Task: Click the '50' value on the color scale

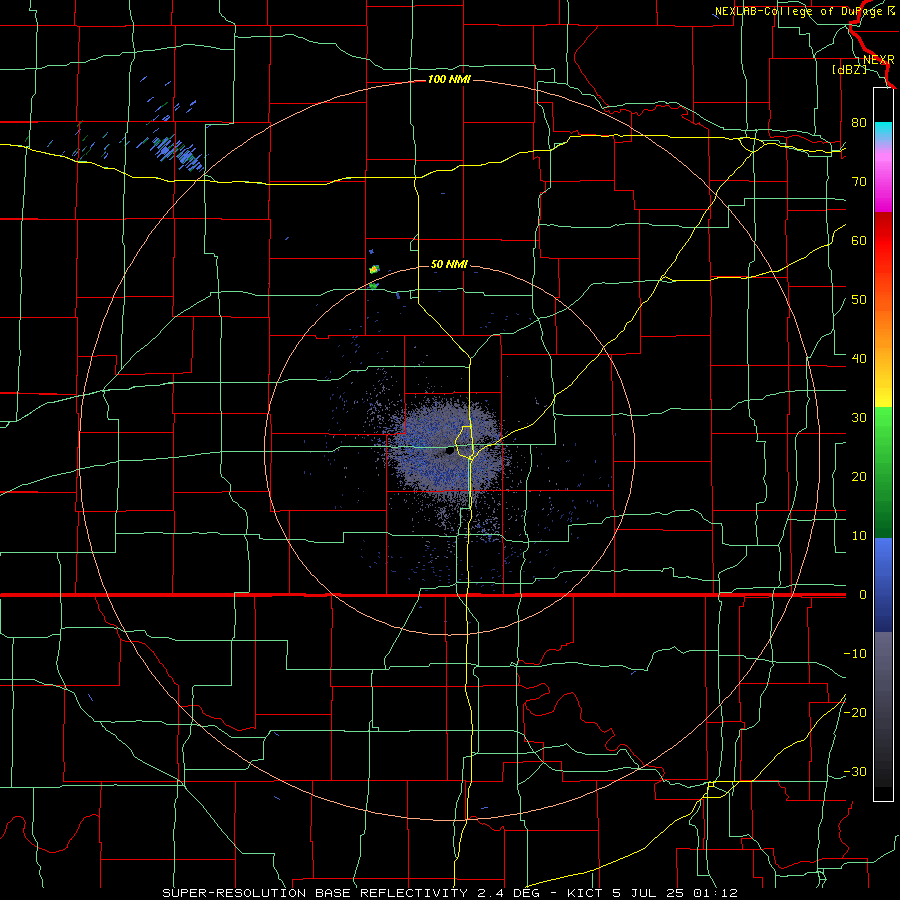Action: click(x=859, y=300)
